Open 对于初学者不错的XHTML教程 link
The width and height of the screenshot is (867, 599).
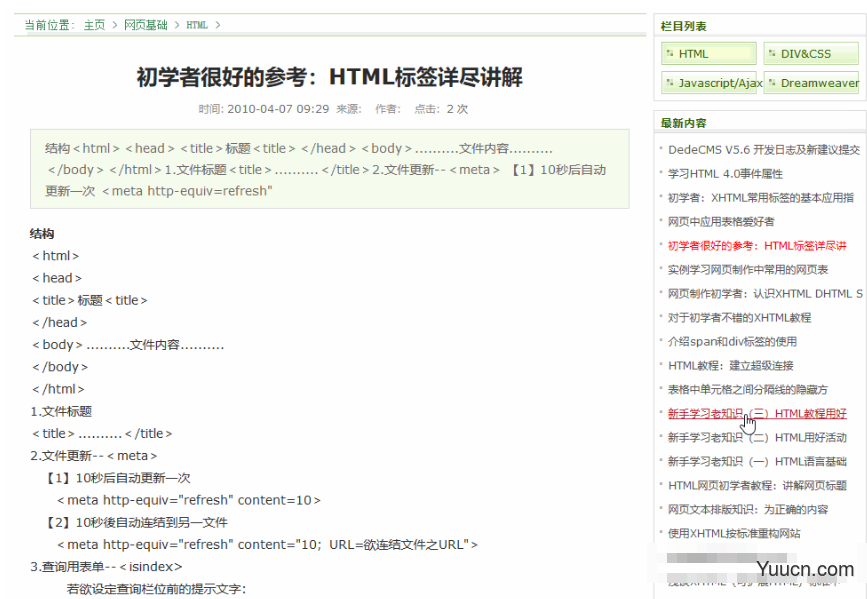point(739,318)
